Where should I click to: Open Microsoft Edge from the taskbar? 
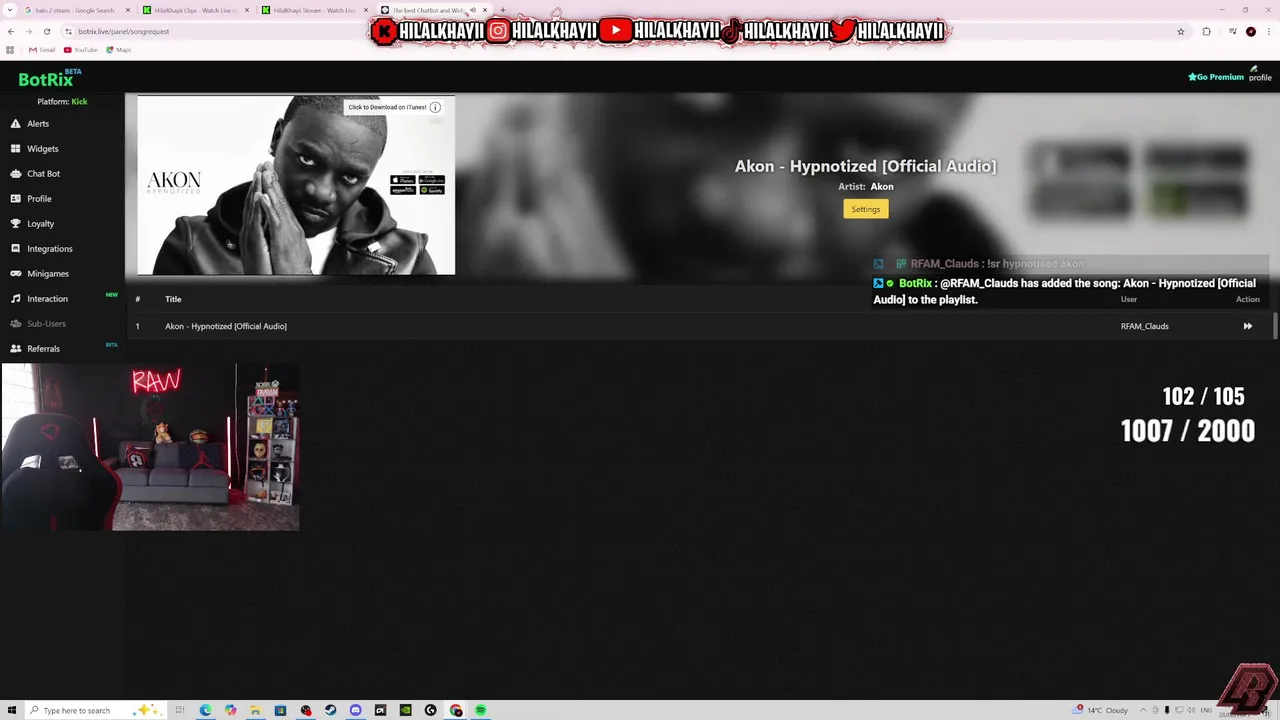pos(205,710)
